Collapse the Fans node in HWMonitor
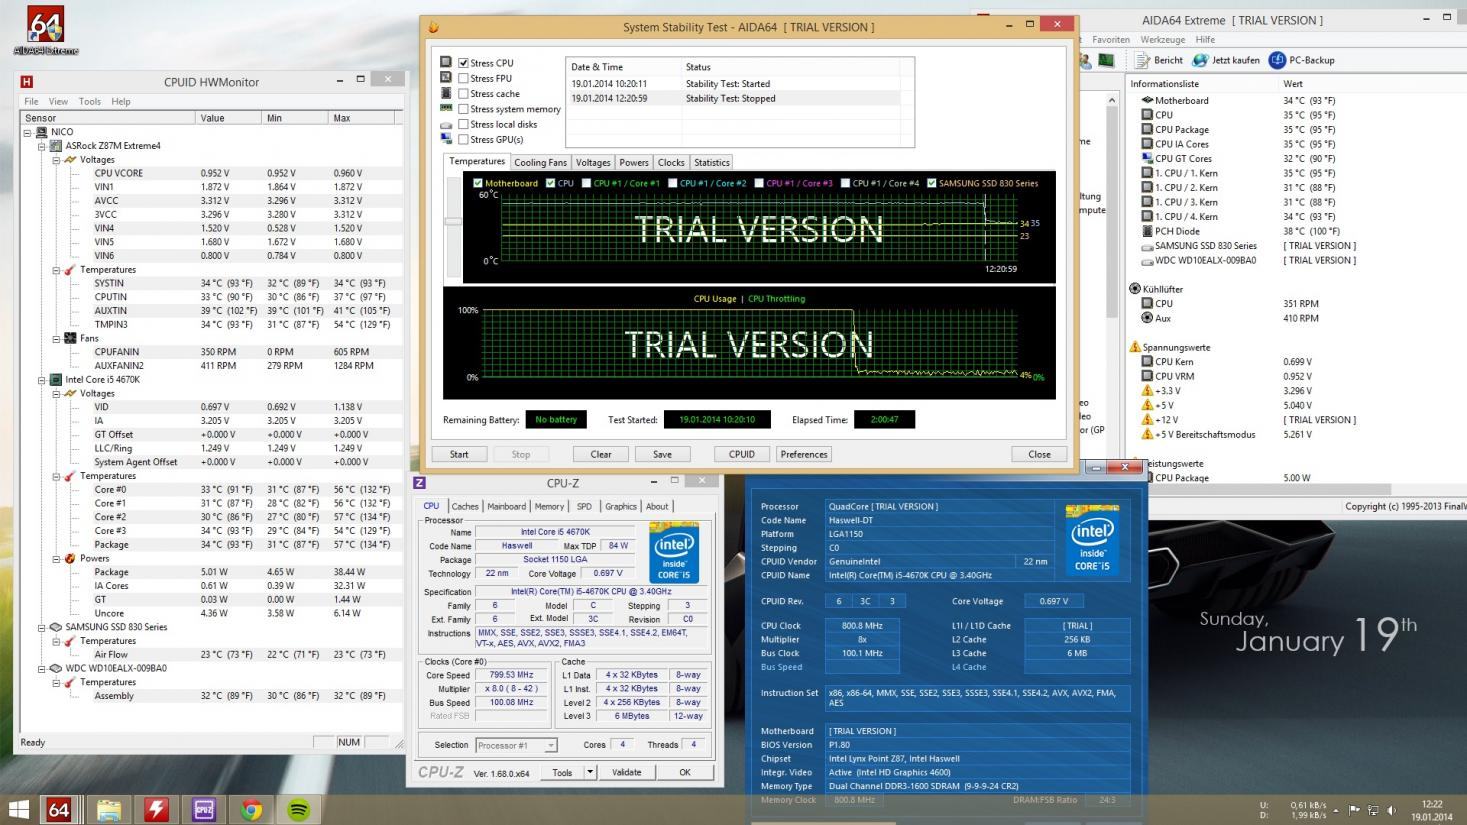 coord(55,338)
